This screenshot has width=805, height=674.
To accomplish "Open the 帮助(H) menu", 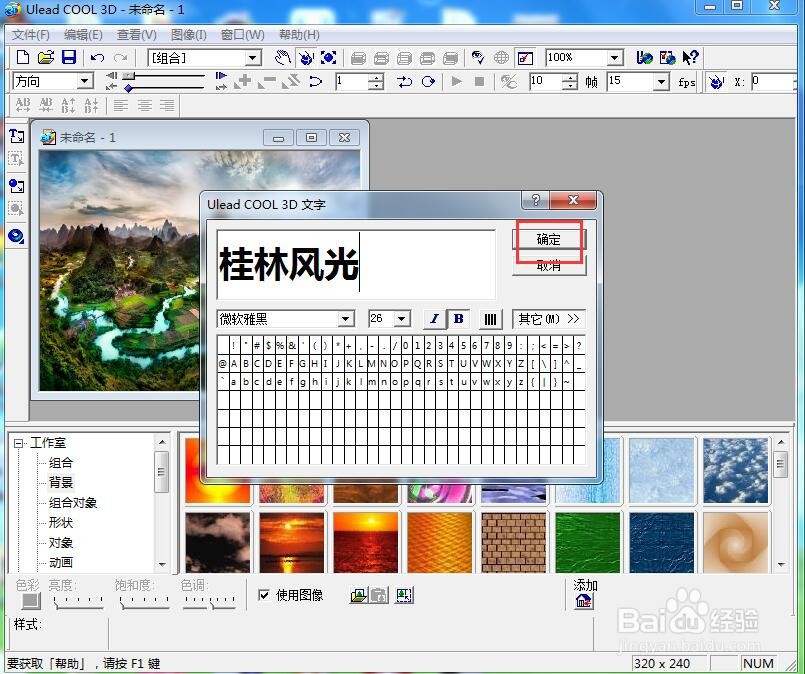I will coord(299,35).
